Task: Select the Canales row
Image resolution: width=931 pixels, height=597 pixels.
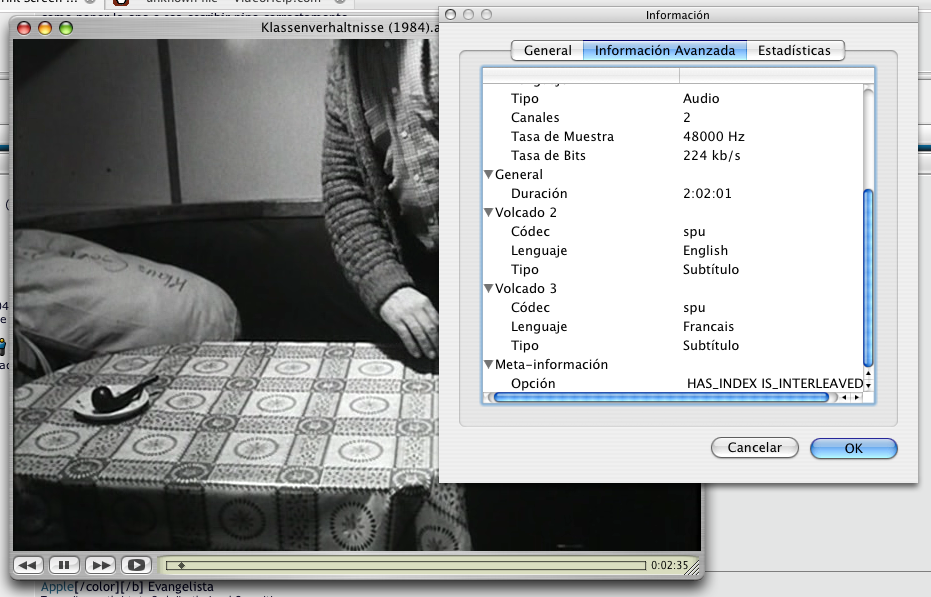Action: coord(673,118)
